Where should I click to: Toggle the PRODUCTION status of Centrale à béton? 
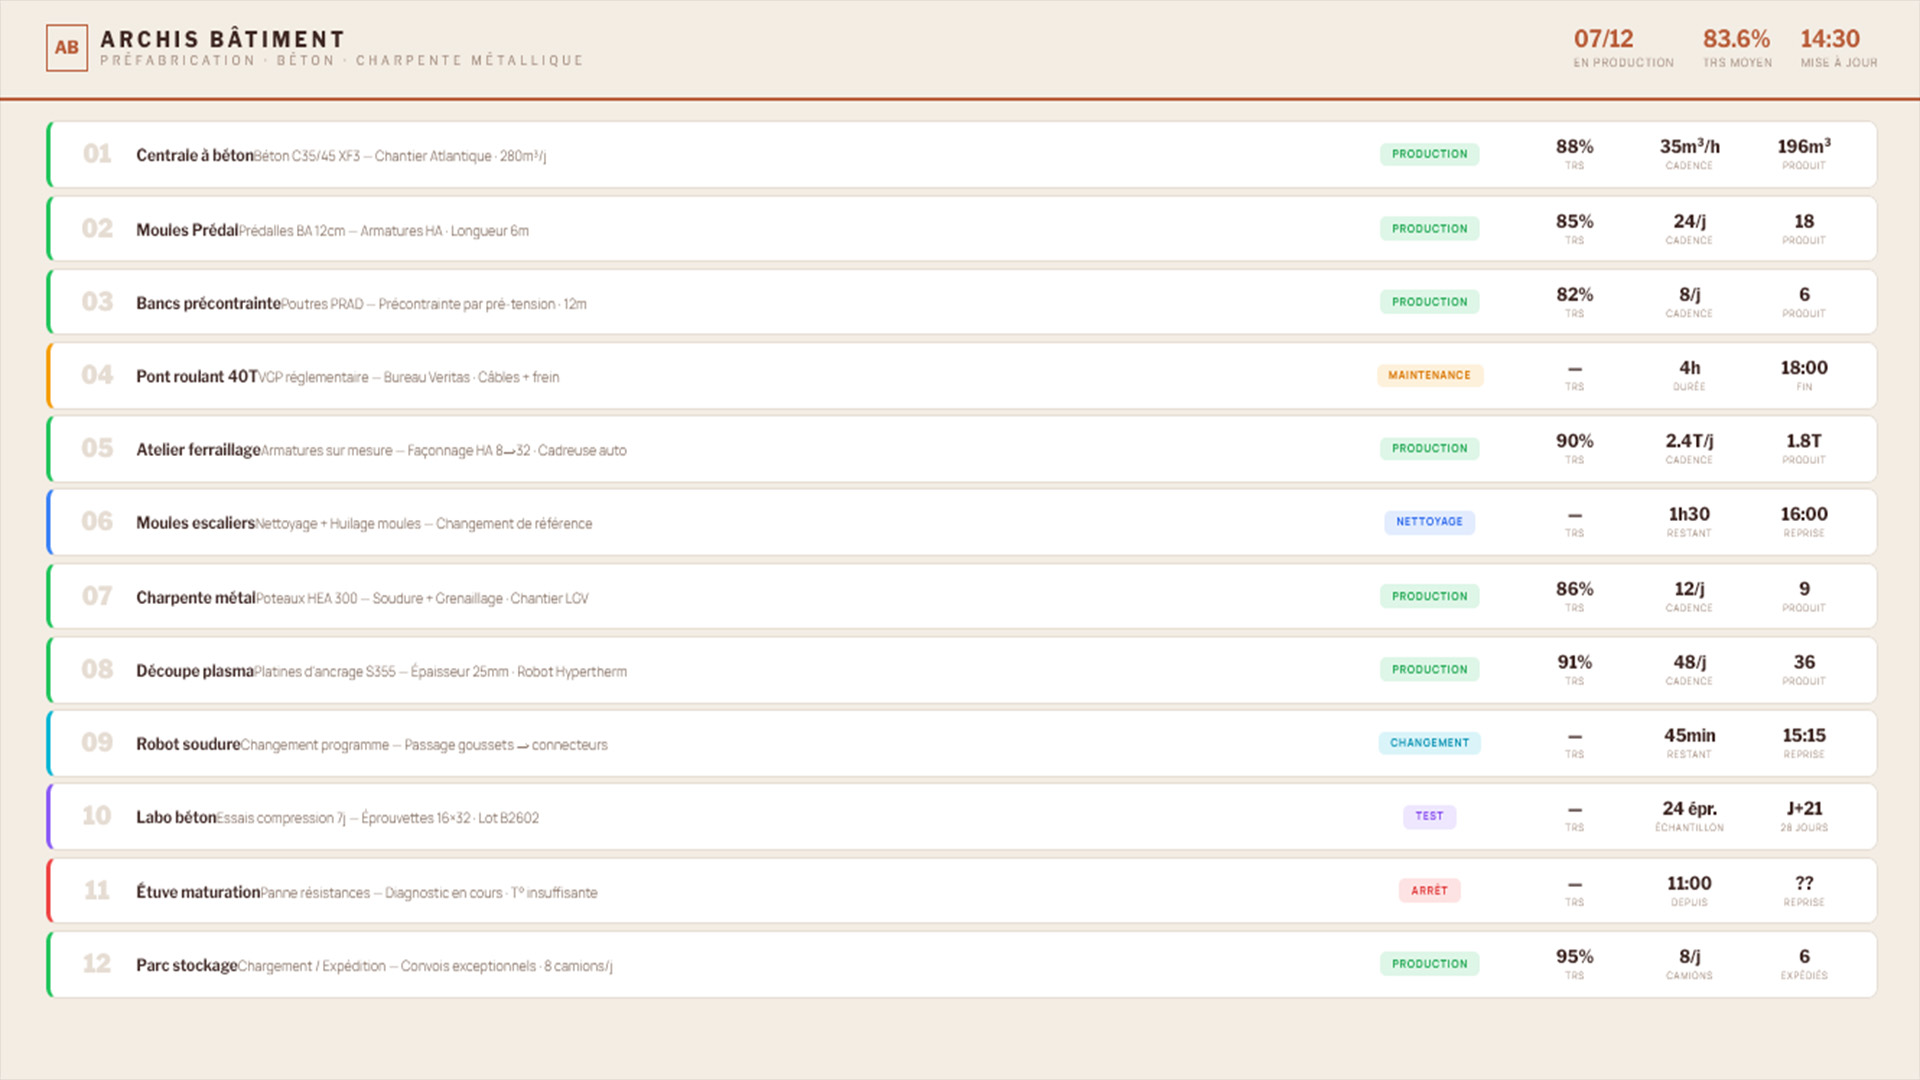coord(1429,154)
